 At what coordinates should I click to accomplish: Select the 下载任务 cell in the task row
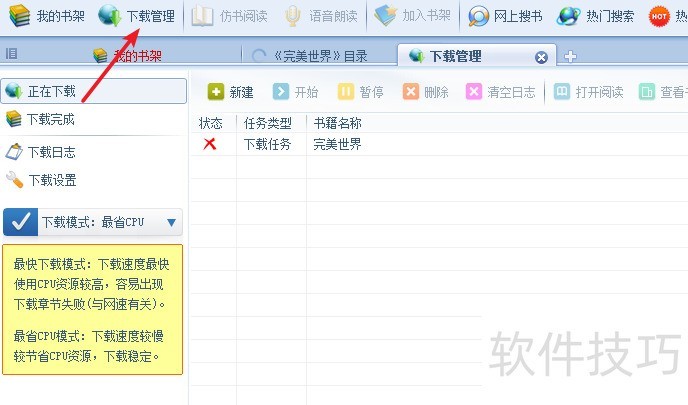click(x=268, y=144)
